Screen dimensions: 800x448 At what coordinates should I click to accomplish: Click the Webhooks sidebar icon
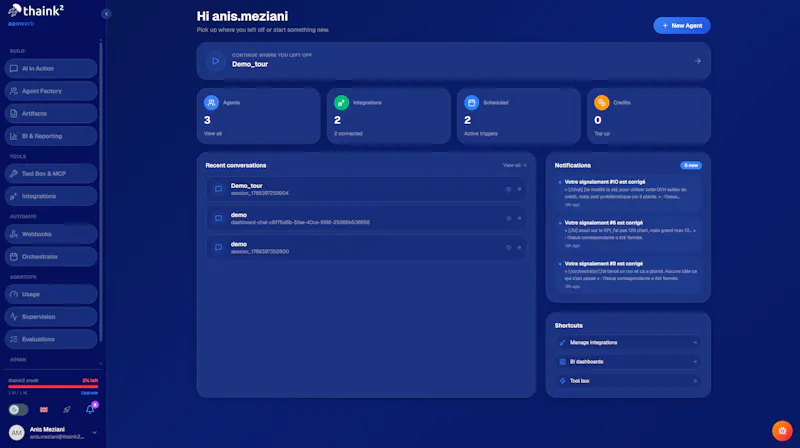pos(14,234)
